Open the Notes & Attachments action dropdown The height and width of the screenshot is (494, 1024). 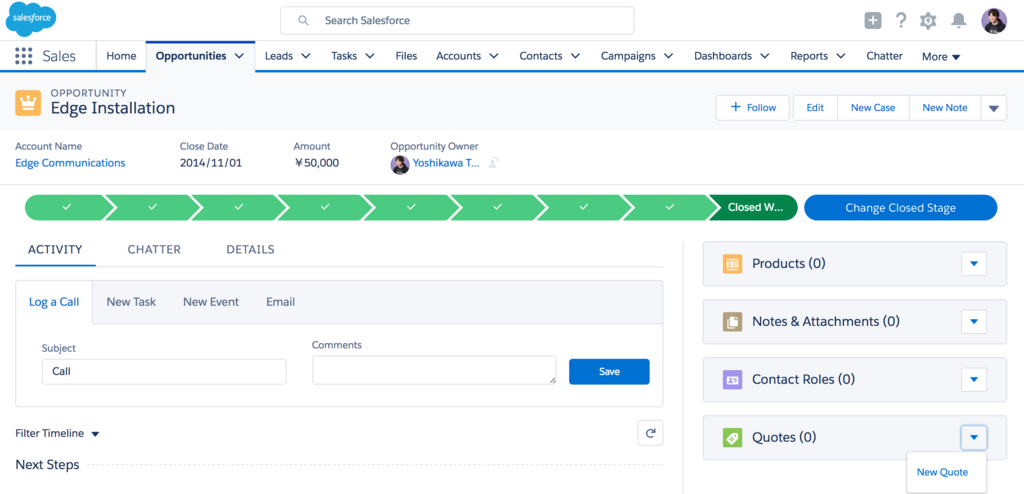(974, 321)
